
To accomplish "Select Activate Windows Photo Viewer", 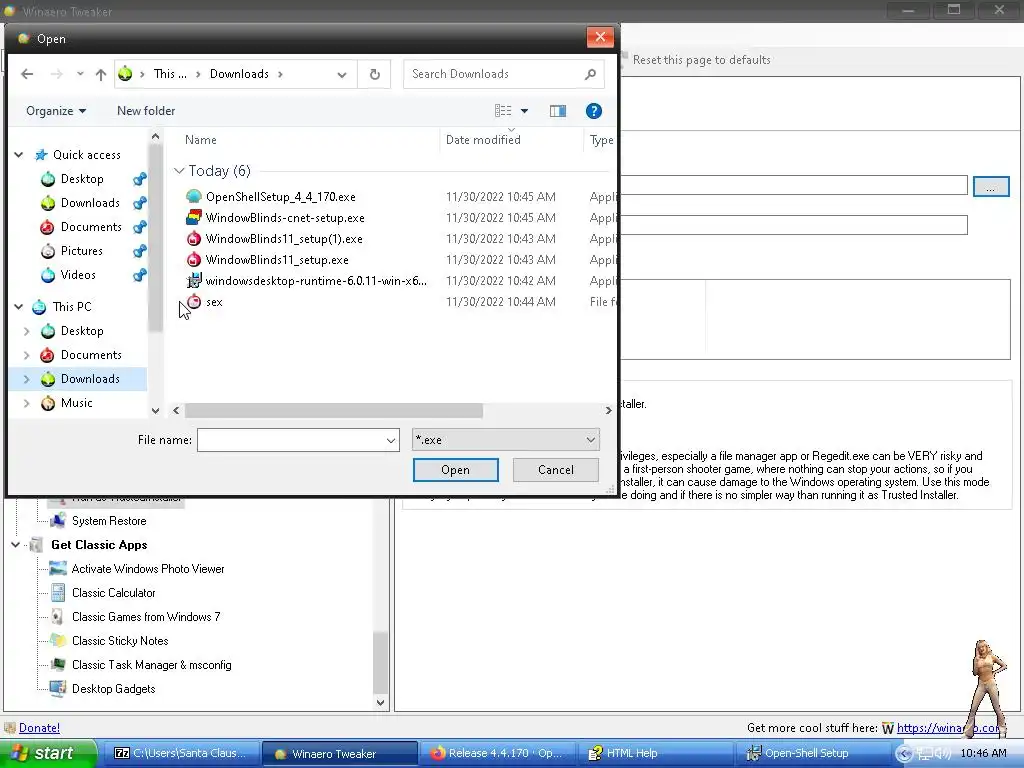I will 148,569.
